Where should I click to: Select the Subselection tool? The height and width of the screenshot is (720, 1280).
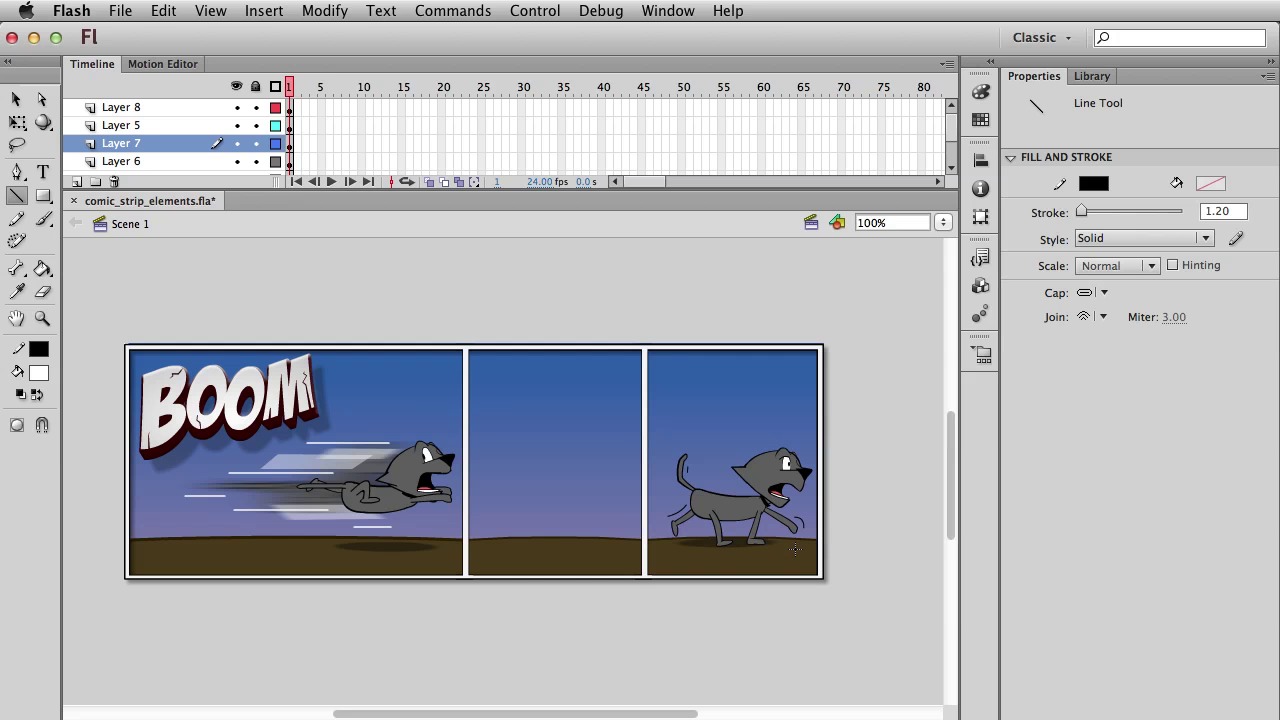[x=42, y=99]
